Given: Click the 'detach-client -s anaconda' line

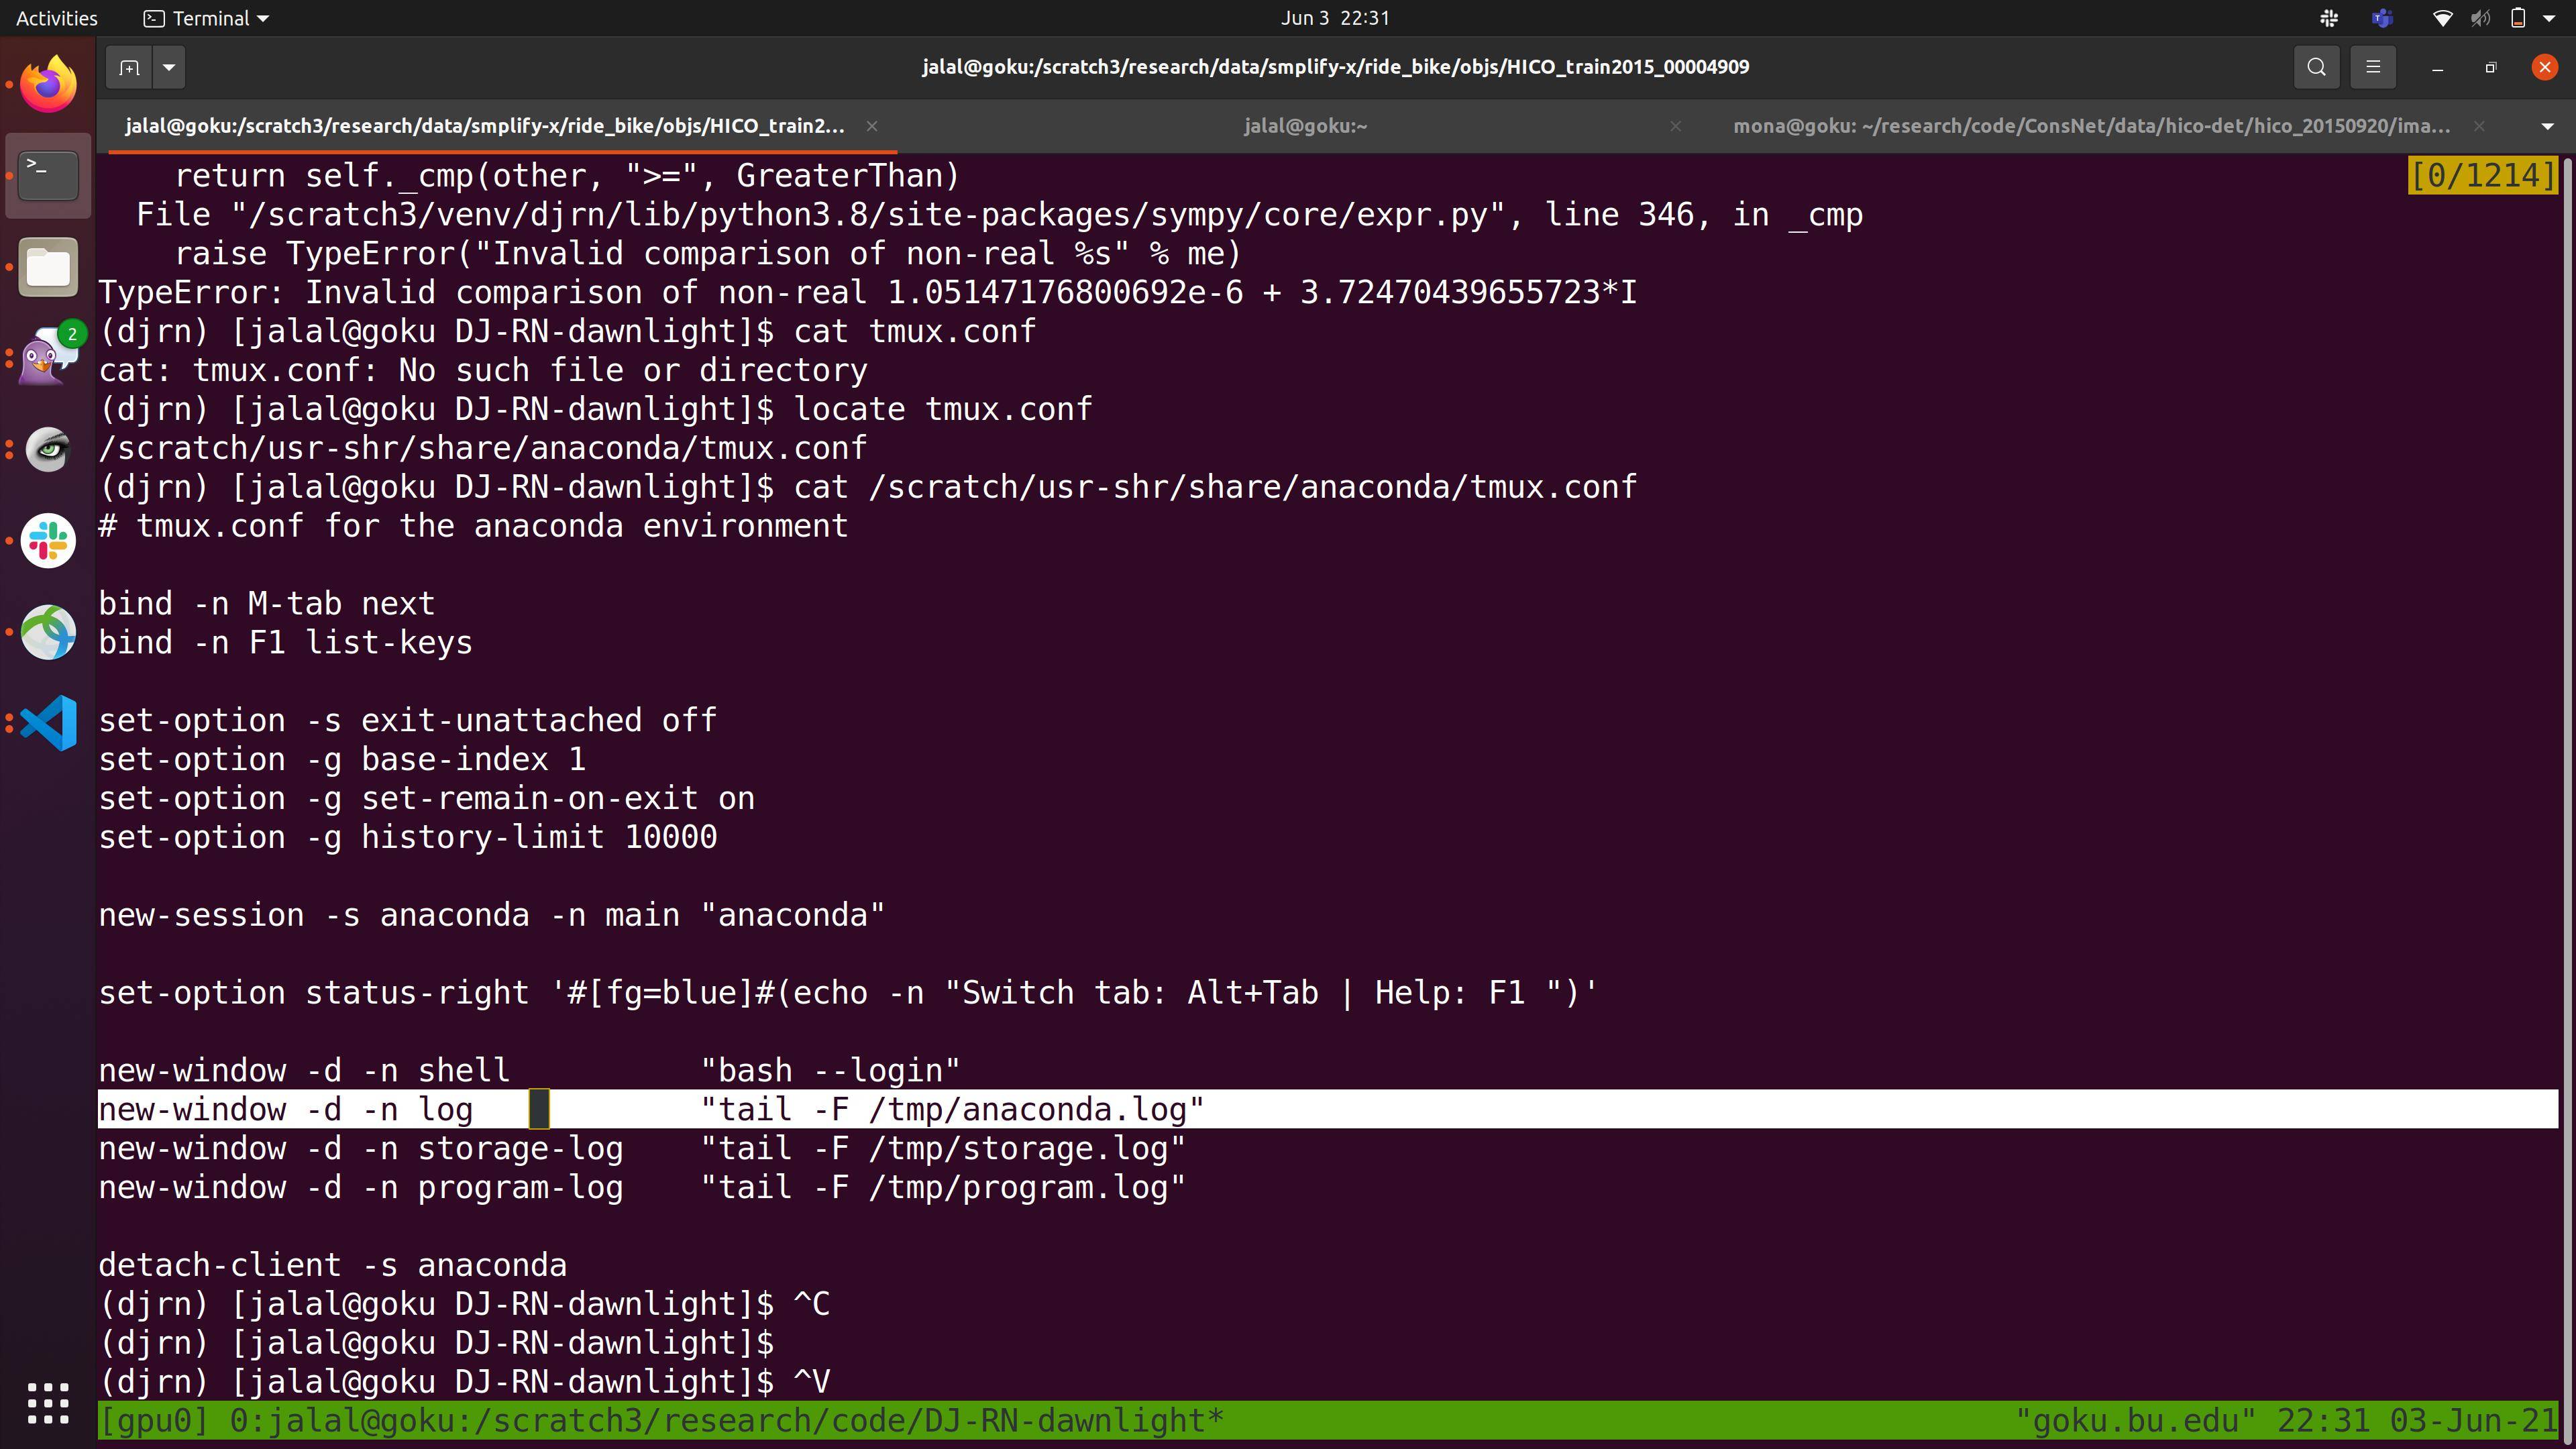Looking at the screenshot, I should point(332,1266).
